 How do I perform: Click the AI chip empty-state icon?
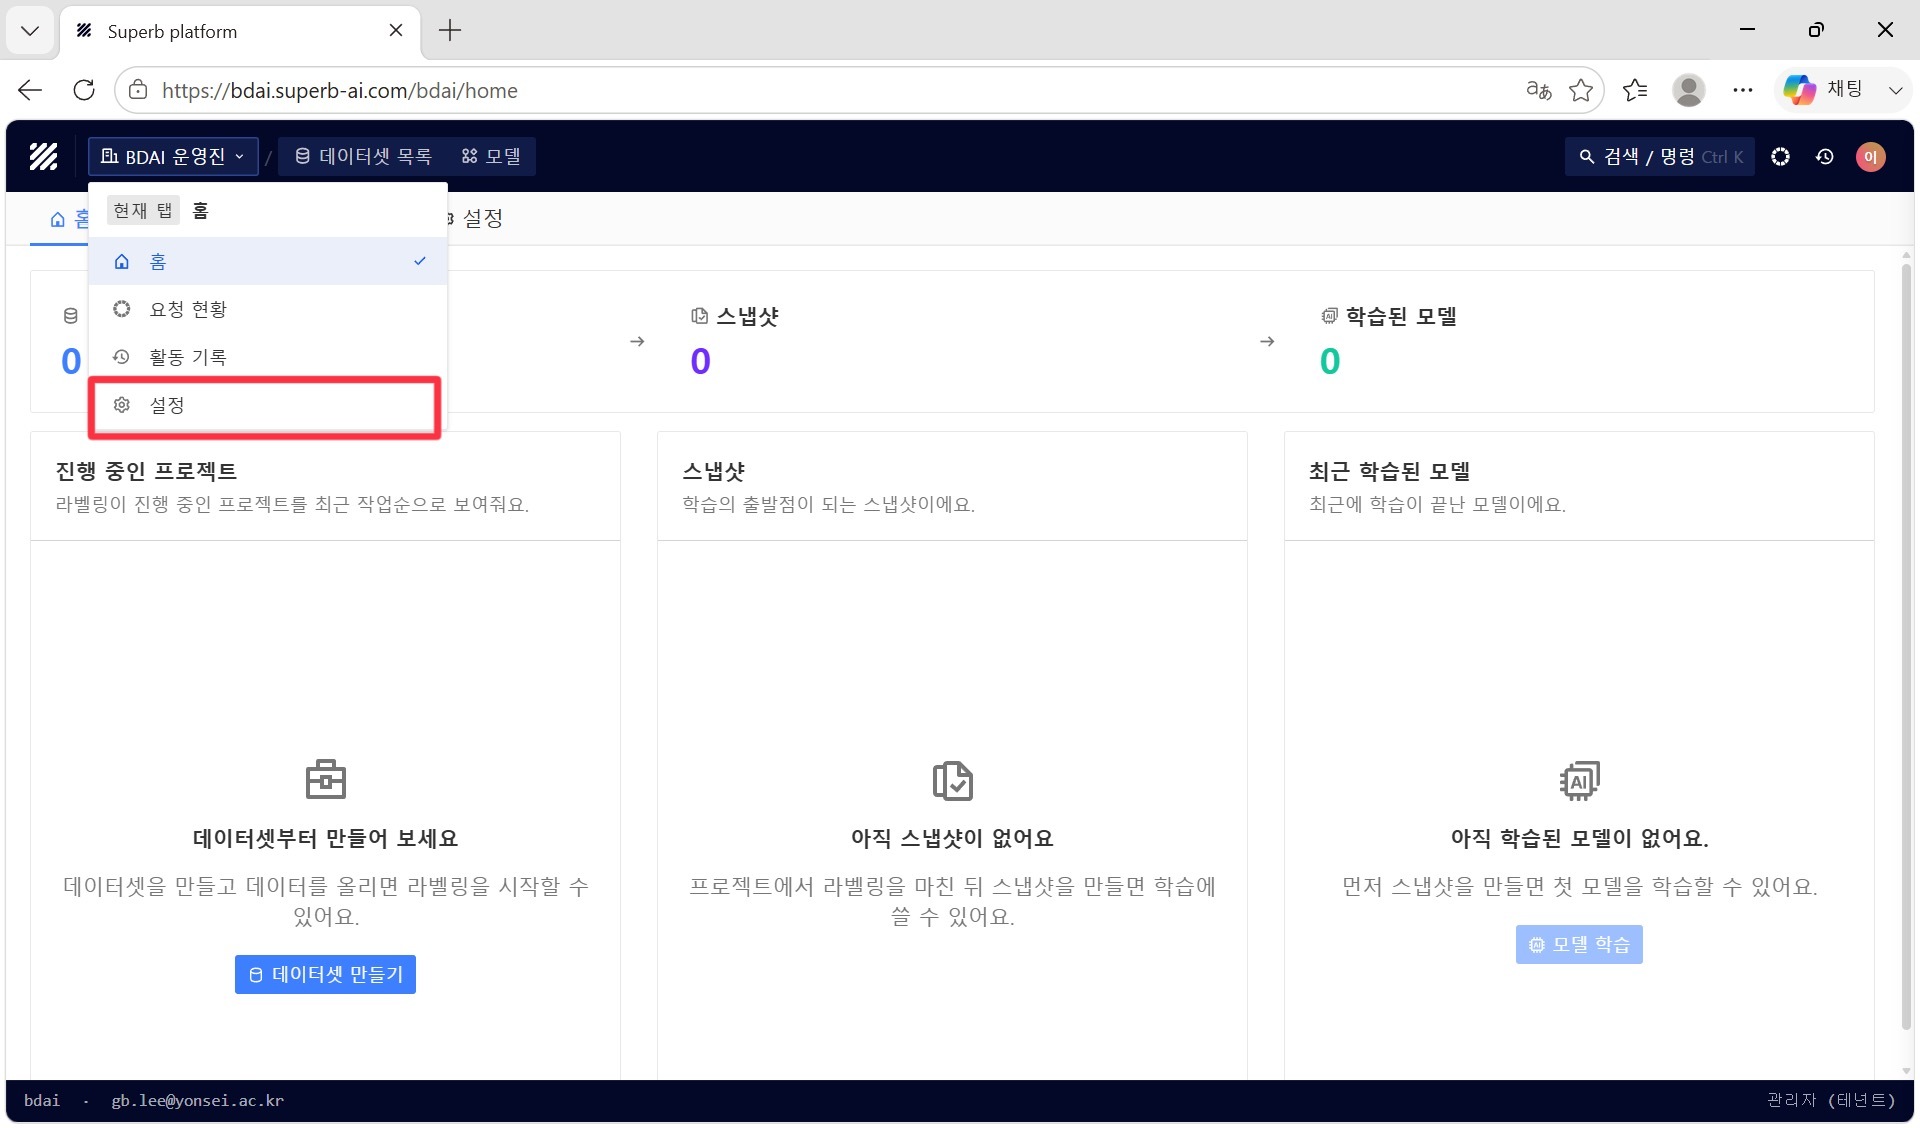coord(1579,780)
